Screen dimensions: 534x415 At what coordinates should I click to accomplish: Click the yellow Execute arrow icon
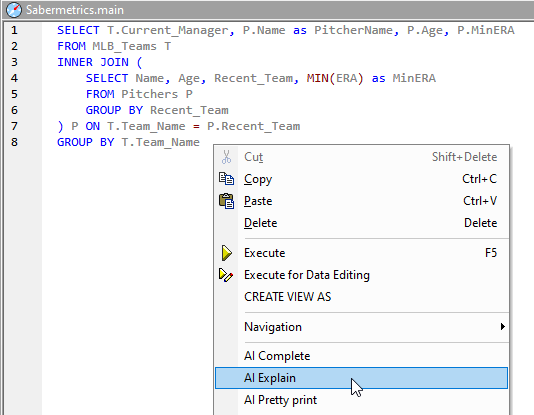point(226,253)
